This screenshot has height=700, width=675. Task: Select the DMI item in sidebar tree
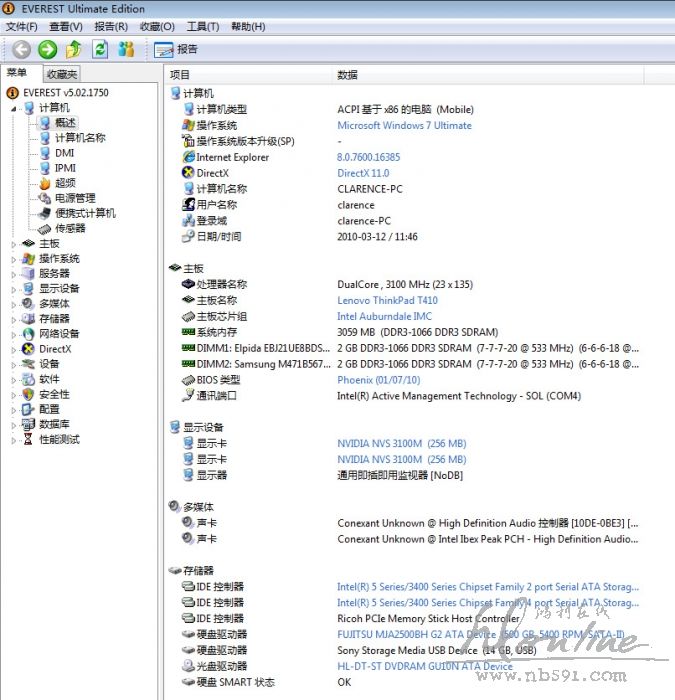pyautogui.click(x=64, y=153)
